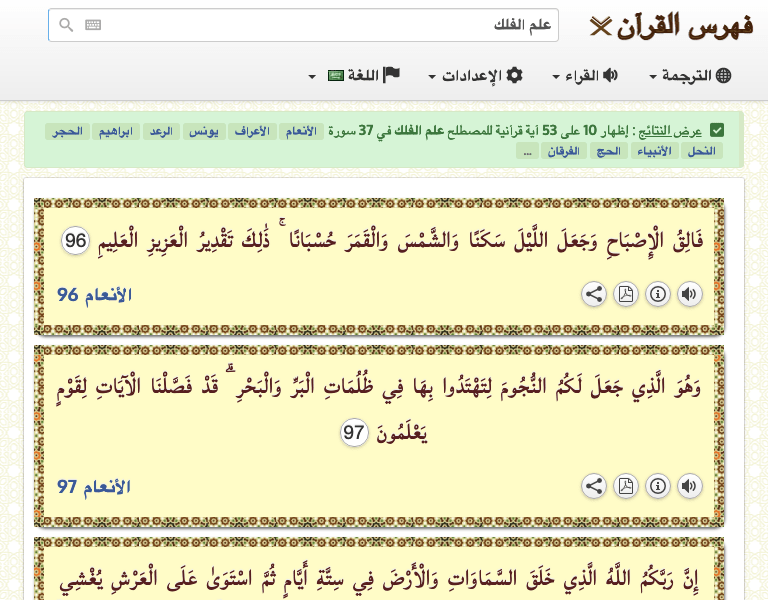768x600 pixels.
Task: Click the الأنعام 96 verse reference link
Action: click(94, 294)
